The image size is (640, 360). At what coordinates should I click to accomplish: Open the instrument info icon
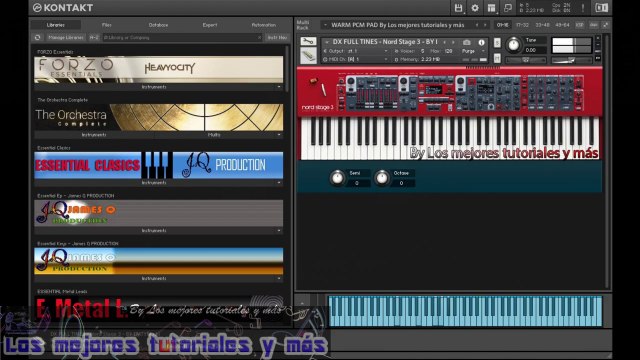[482, 42]
